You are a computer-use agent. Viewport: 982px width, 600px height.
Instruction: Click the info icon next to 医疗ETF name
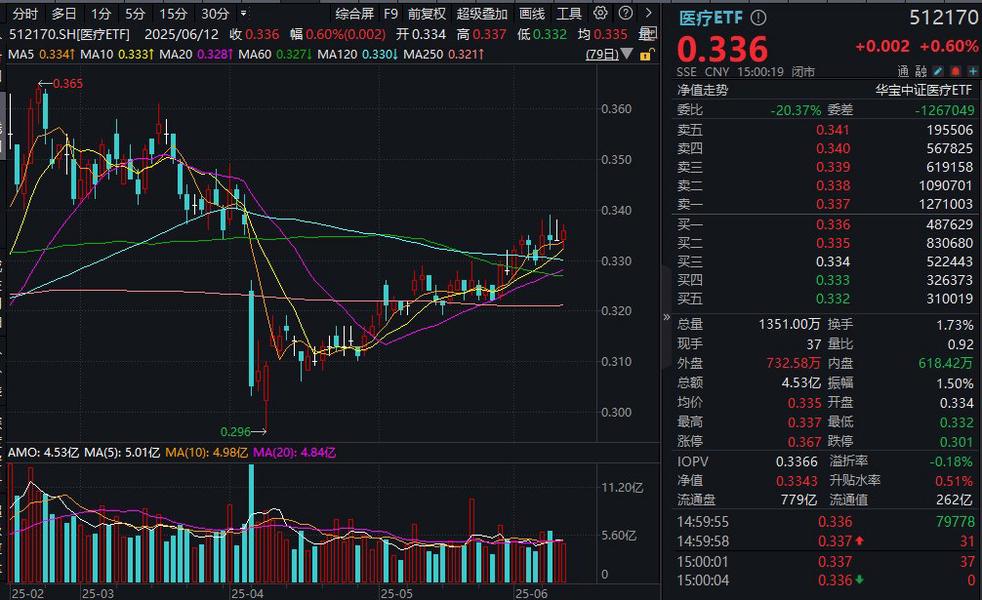tap(760, 15)
